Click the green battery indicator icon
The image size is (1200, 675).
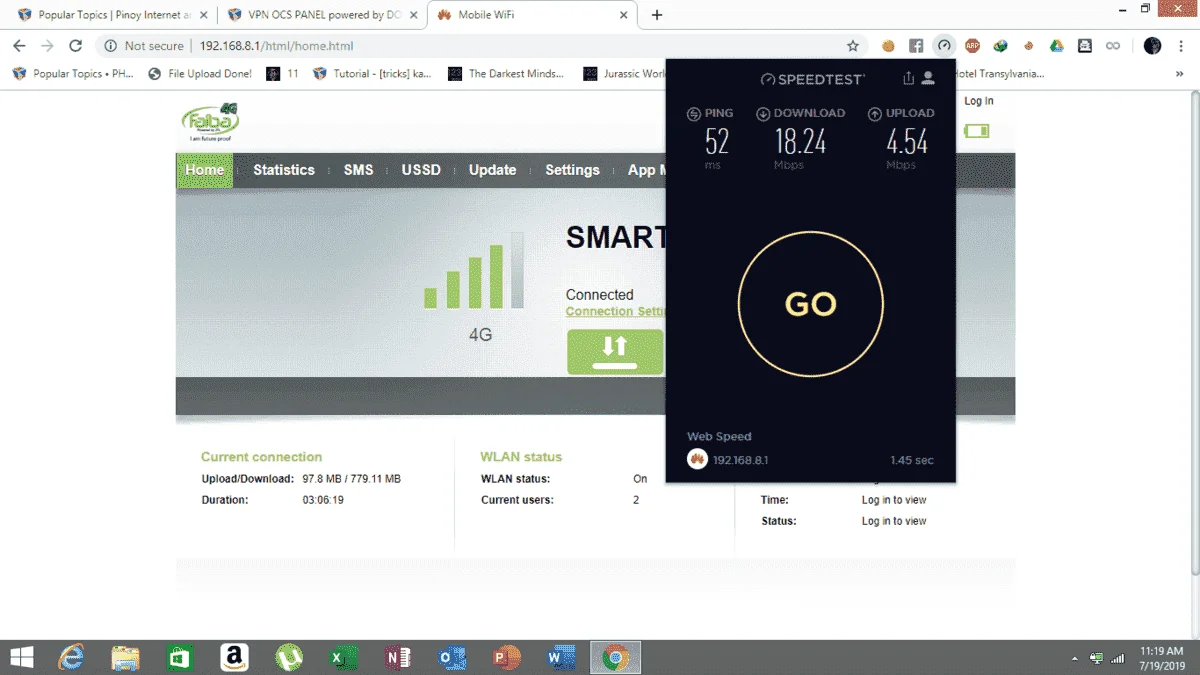pyautogui.click(x=976, y=131)
